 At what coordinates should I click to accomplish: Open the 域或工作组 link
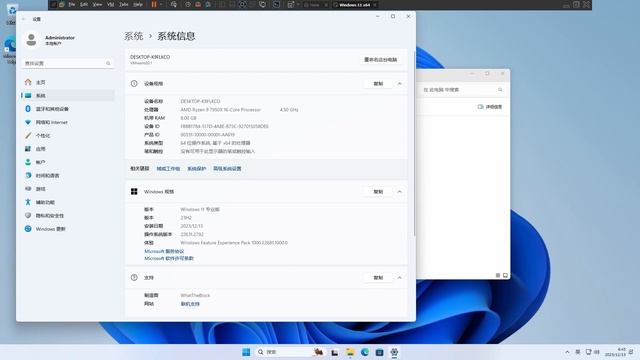168,169
